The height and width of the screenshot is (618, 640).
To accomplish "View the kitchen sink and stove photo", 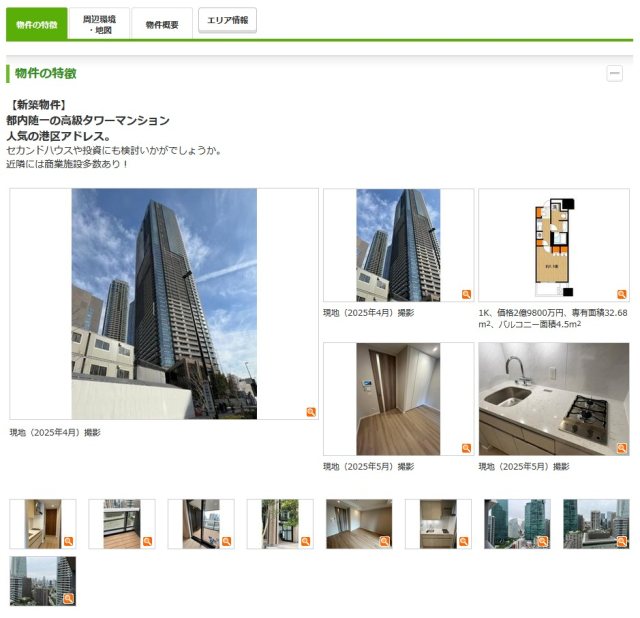I will click(x=553, y=398).
